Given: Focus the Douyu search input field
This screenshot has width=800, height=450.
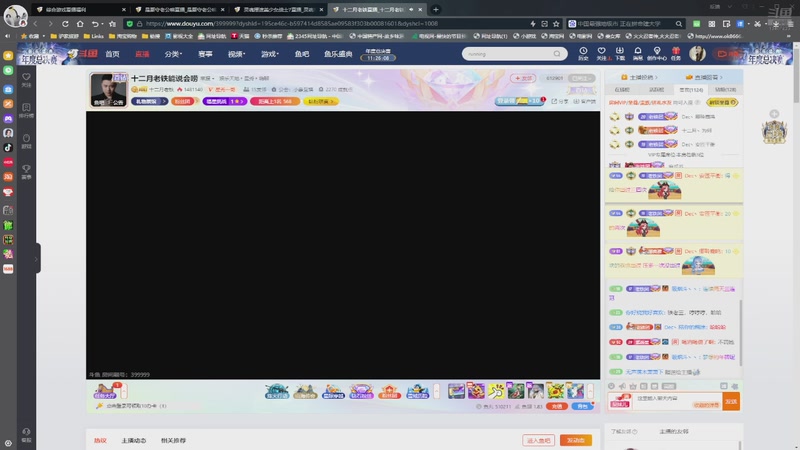Looking at the screenshot, I should click(x=510, y=54).
